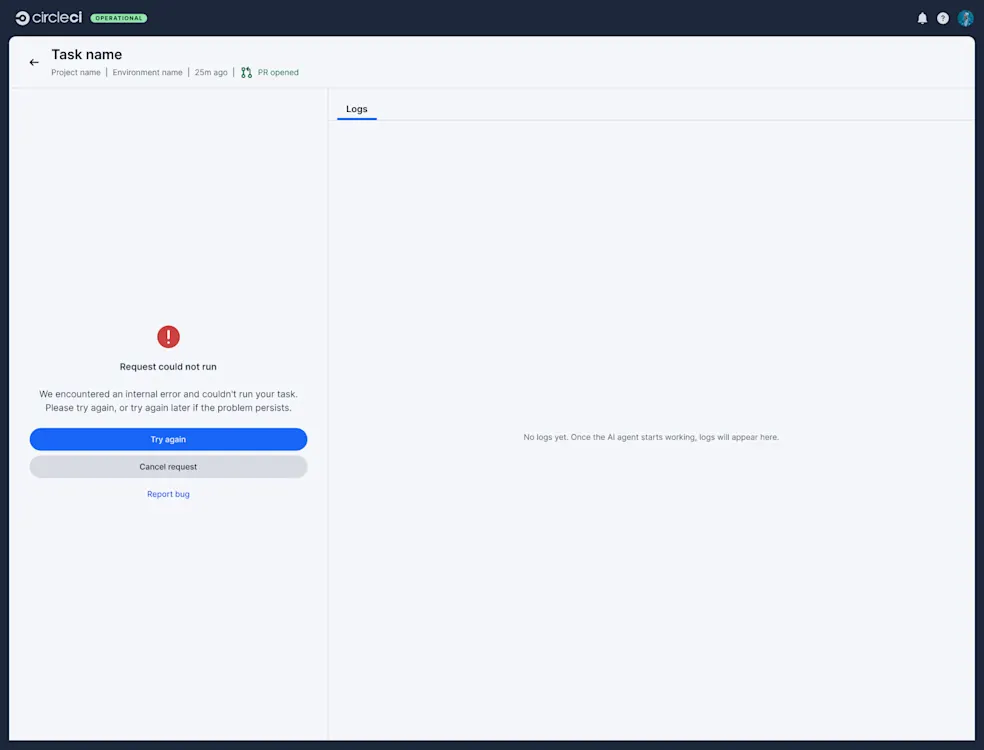The image size is (984, 750).
Task: Click the Request could not run message
Action: click(x=168, y=366)
